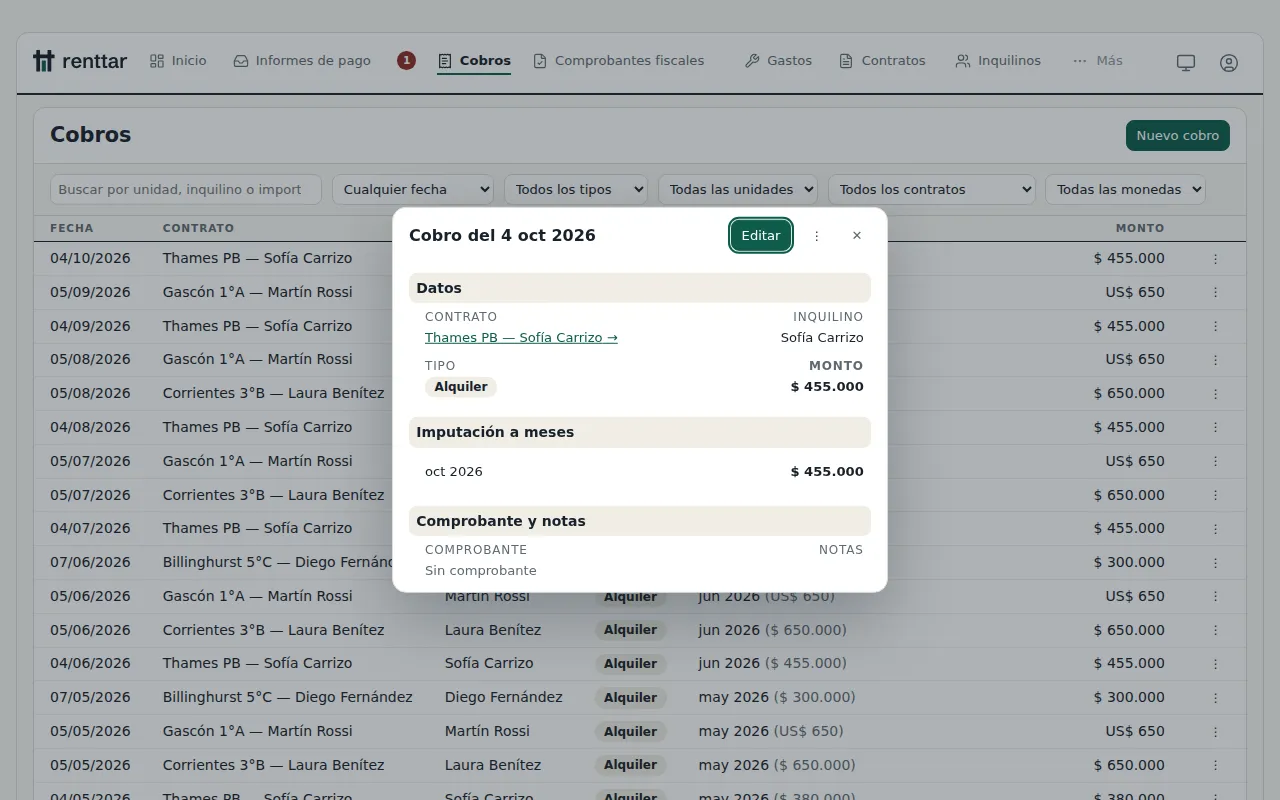The height and width of the screenshot is (800, 1280).
Task: Open the modal's three-dot options menu
Action: tap(817, 236)
